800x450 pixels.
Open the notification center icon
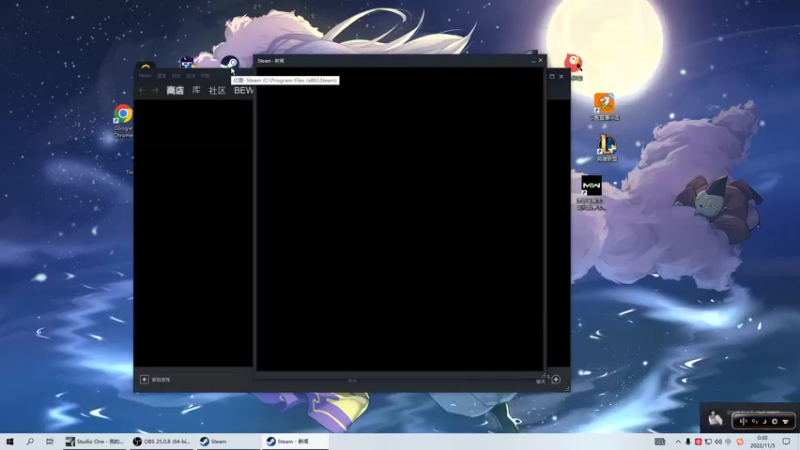coord(786,442)
